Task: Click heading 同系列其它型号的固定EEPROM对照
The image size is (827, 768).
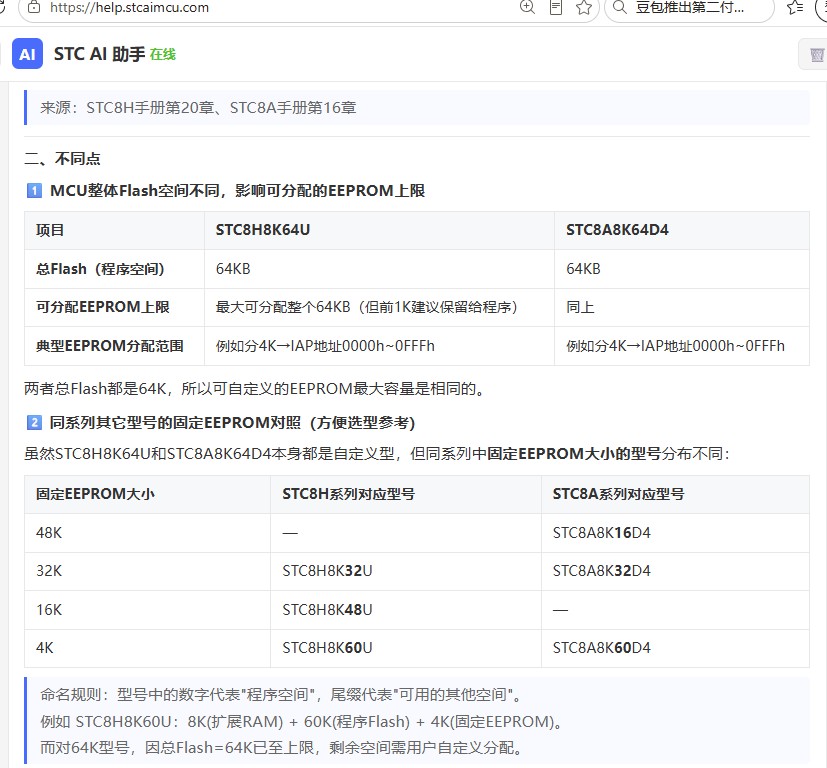Action: [233, 423]
